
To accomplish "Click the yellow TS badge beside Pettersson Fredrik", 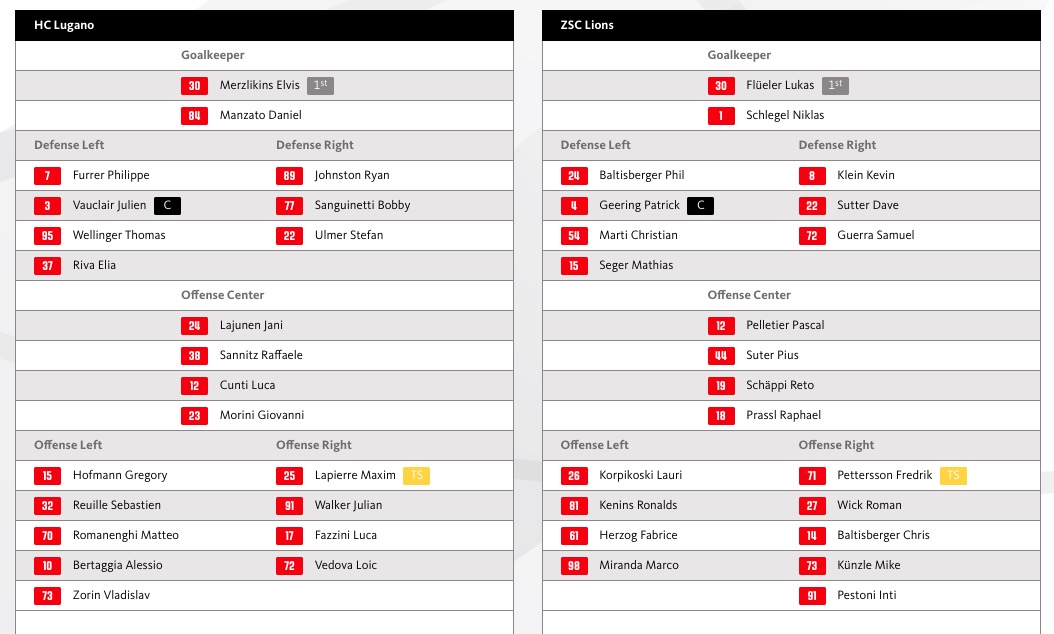I will [953, 475].
